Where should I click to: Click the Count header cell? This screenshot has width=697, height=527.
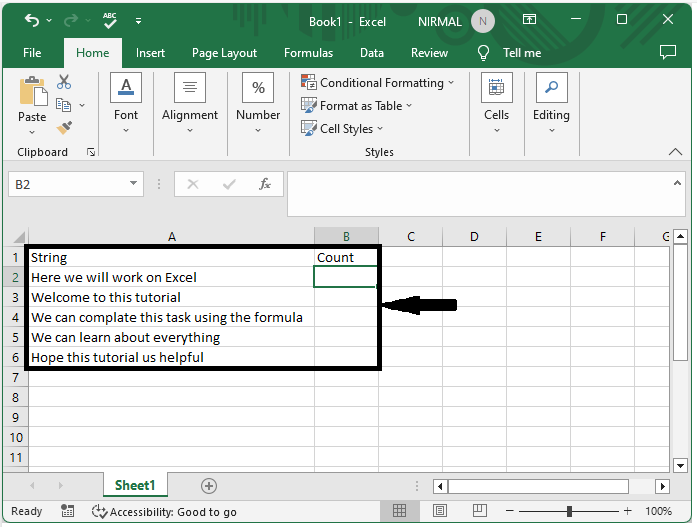click(346, 257)
